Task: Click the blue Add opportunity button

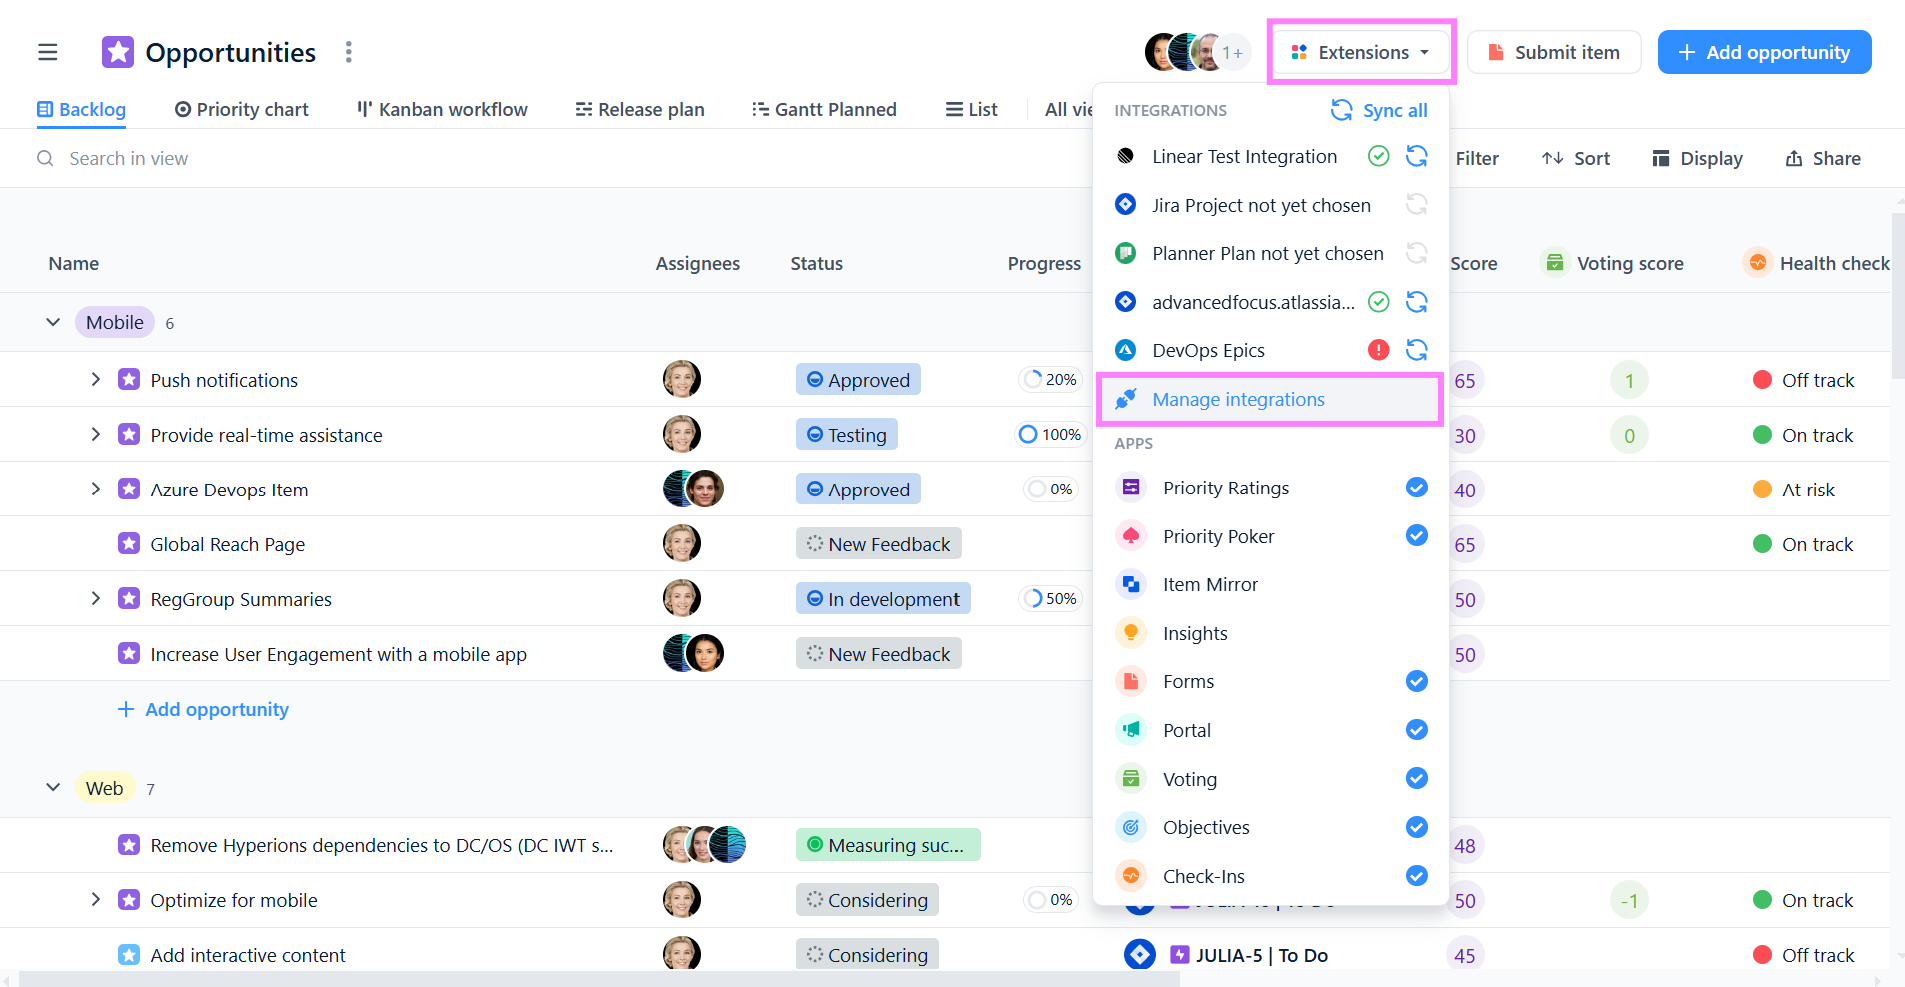Action: (x=1764, y=52)
